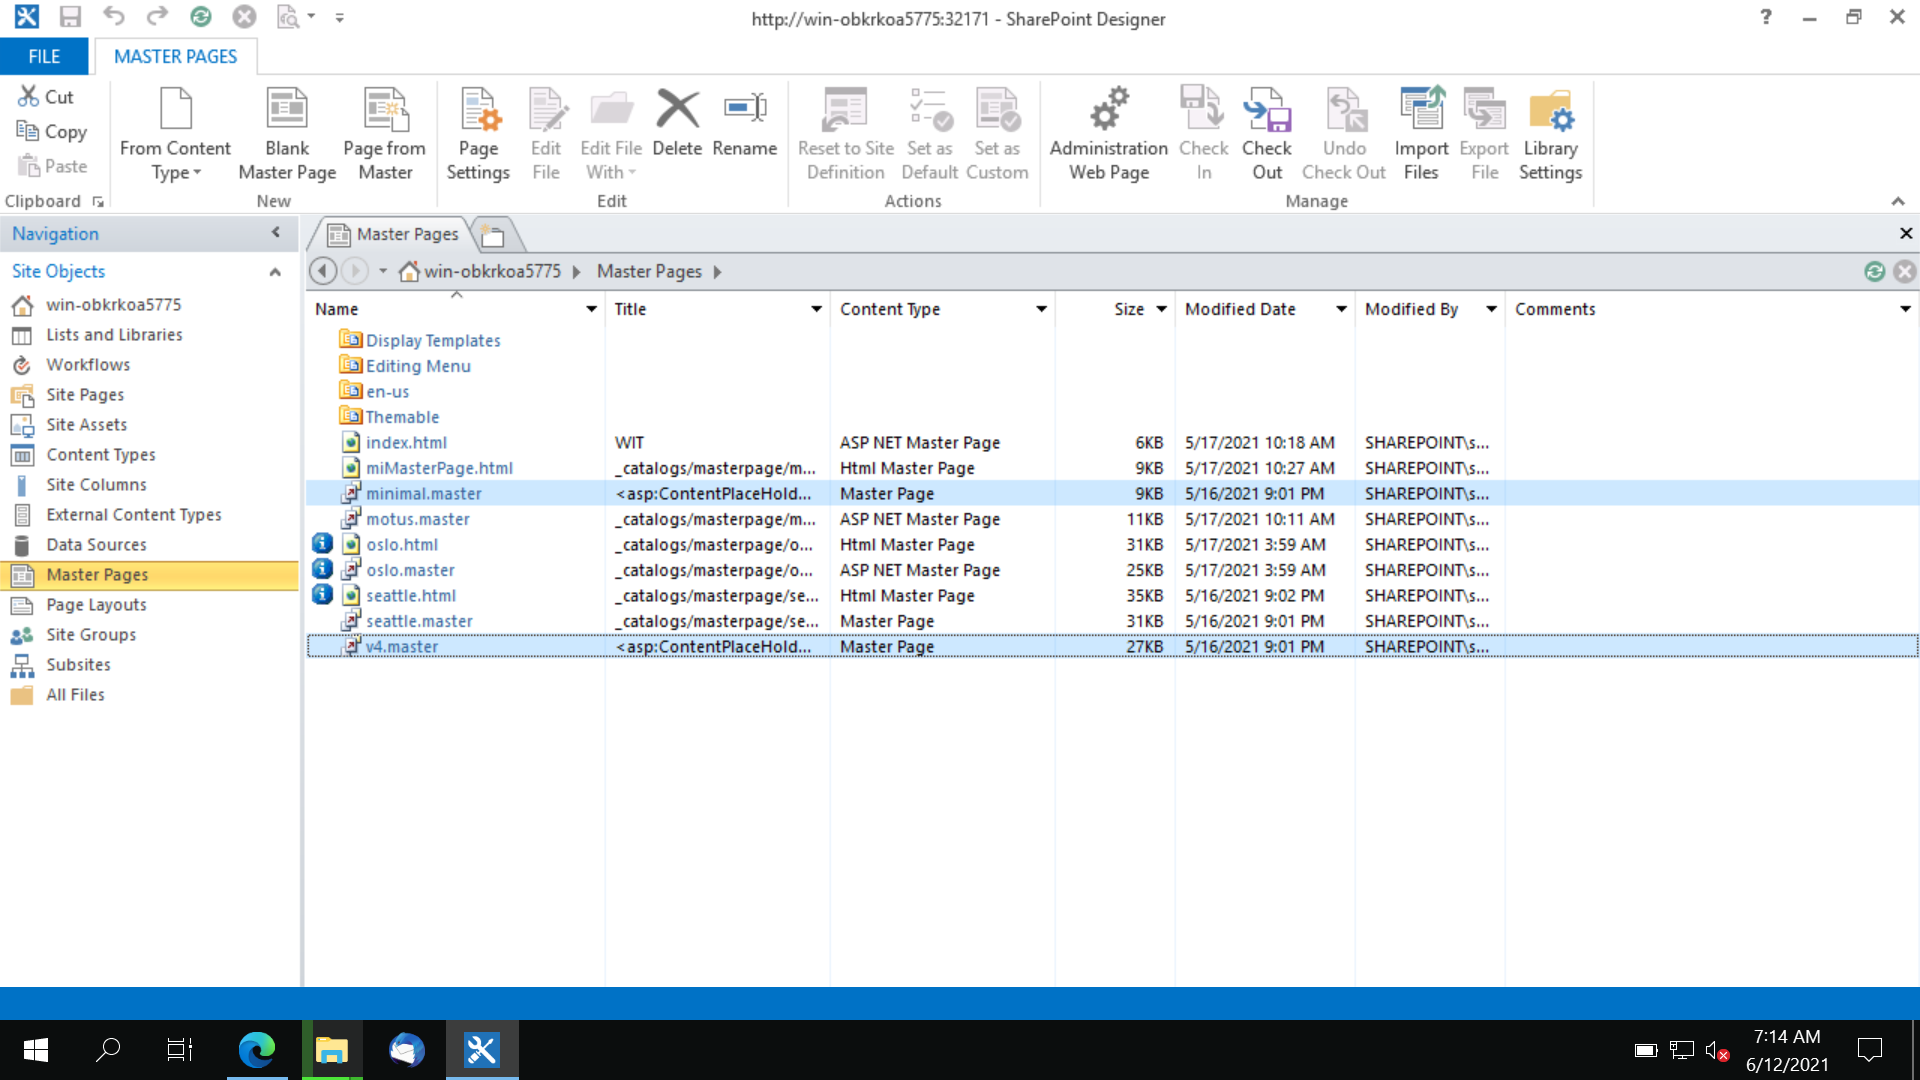Open Modified Date column filter dropdown
Image resolution: width=1920 pixels, height=1080 pixels.
click(1341, 309)
